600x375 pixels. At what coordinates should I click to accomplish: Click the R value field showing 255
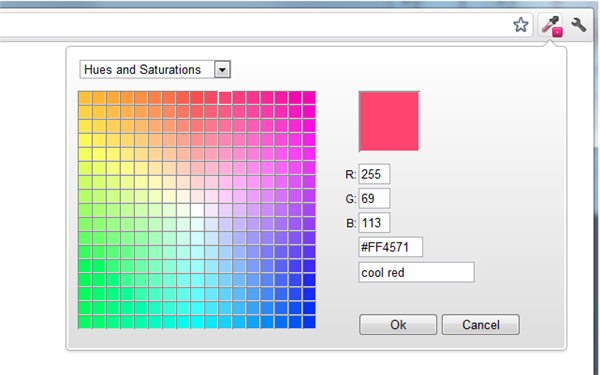point(374,174)
